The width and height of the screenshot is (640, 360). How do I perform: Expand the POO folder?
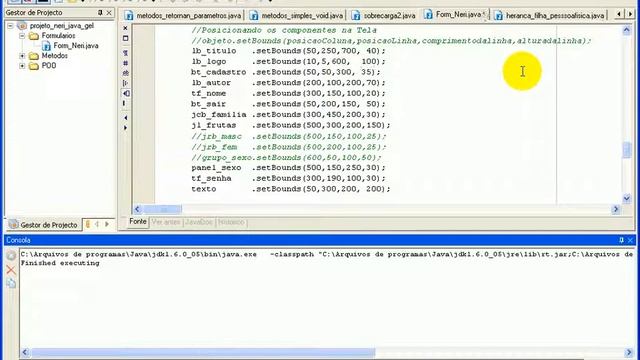pos(22,66)
